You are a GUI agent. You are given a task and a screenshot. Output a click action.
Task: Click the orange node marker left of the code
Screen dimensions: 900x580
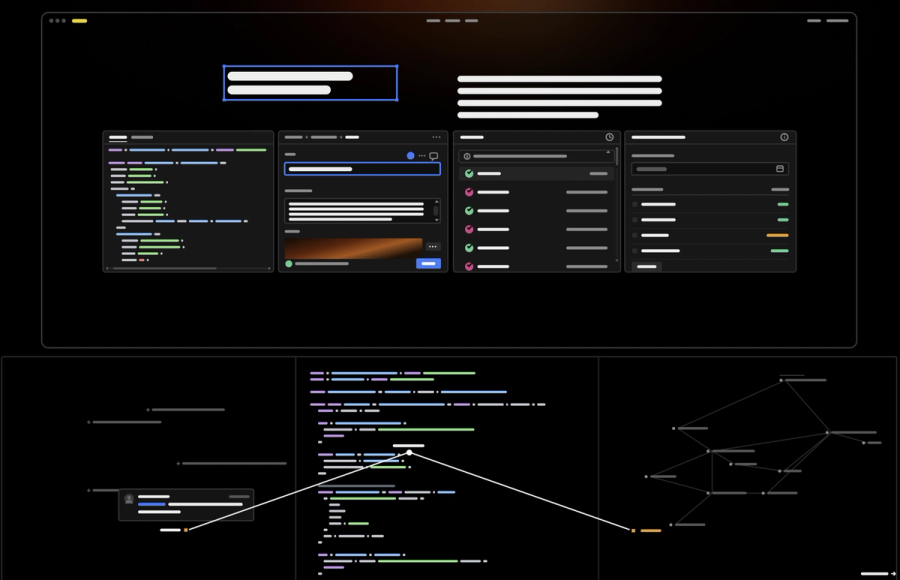coord(185,530)
